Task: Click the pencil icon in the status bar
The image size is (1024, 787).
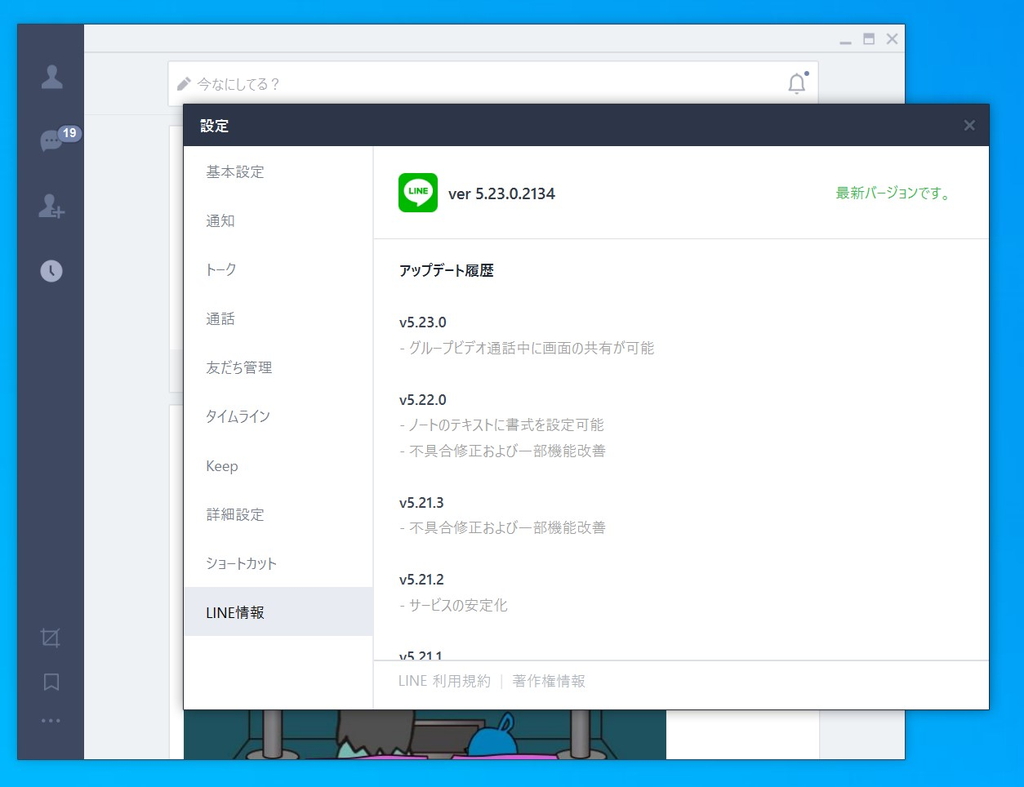Action: pyautogui.click(x=183, y=84)
